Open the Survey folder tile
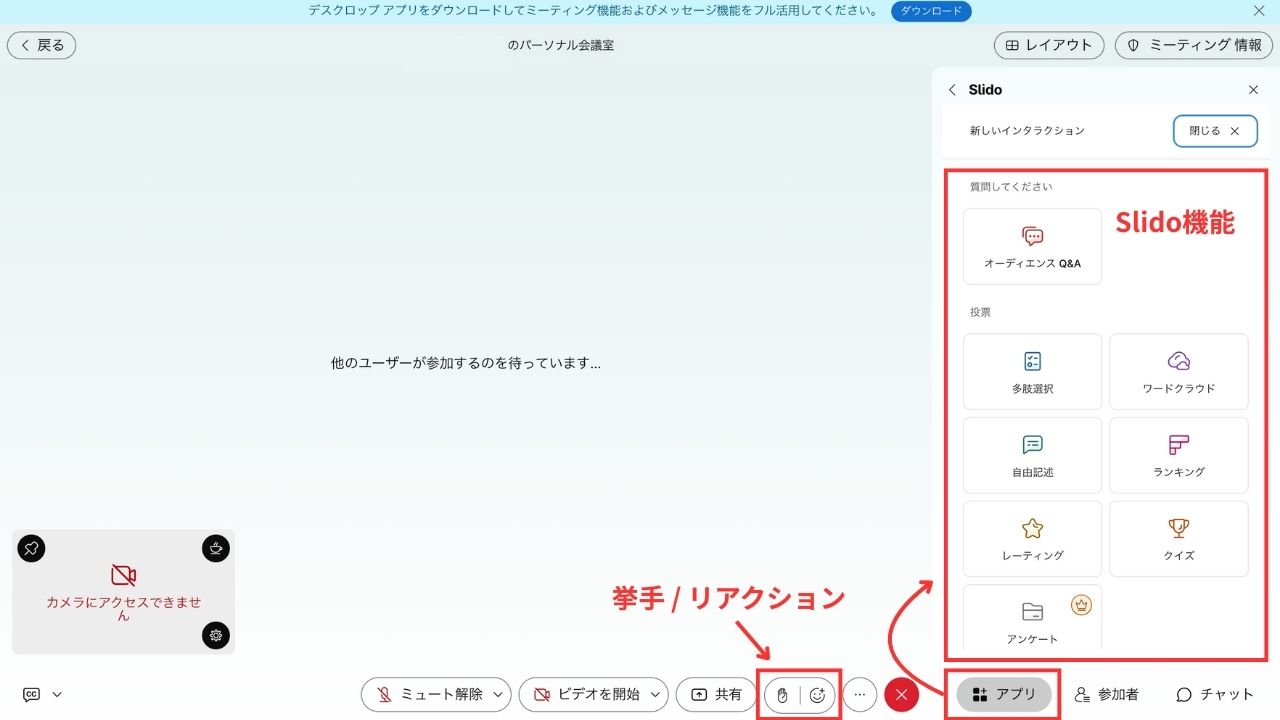This screenshot has width=1280, height=720. 1032,620
